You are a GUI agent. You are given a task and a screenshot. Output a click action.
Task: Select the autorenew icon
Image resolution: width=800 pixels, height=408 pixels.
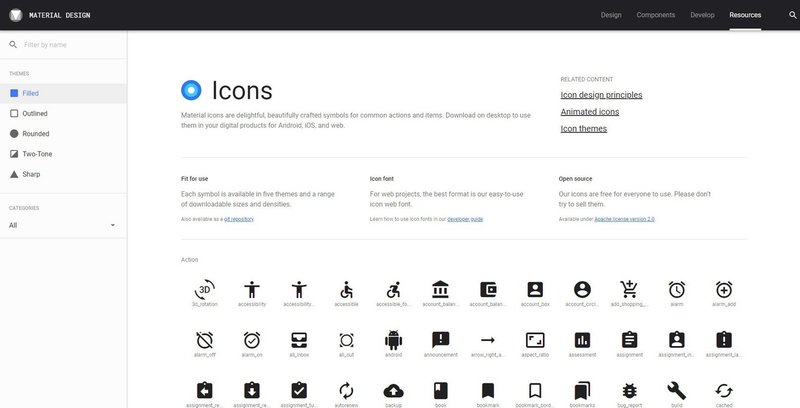[346, 391]
